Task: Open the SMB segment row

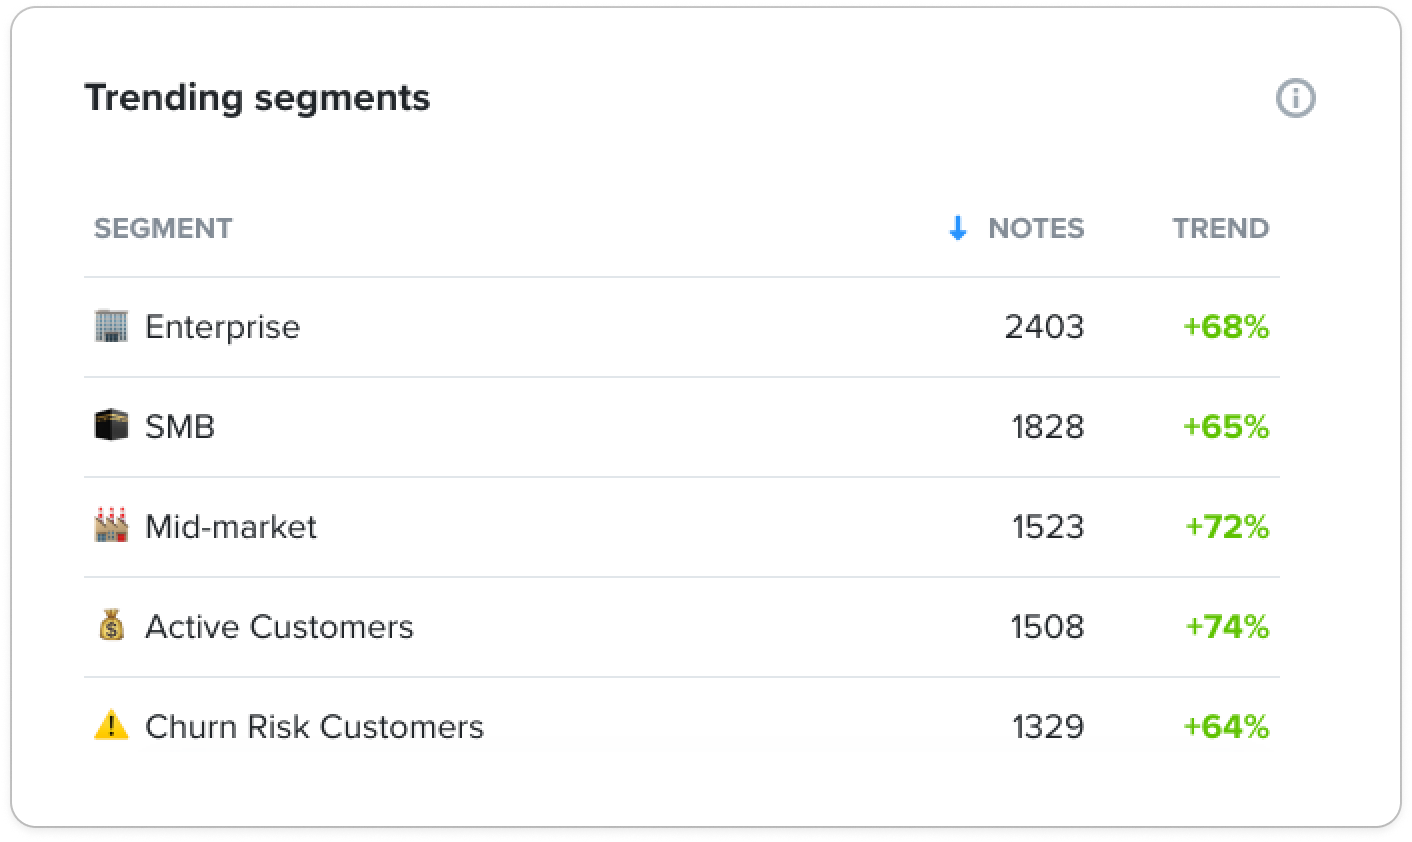Action: click(x=681, y=427)
